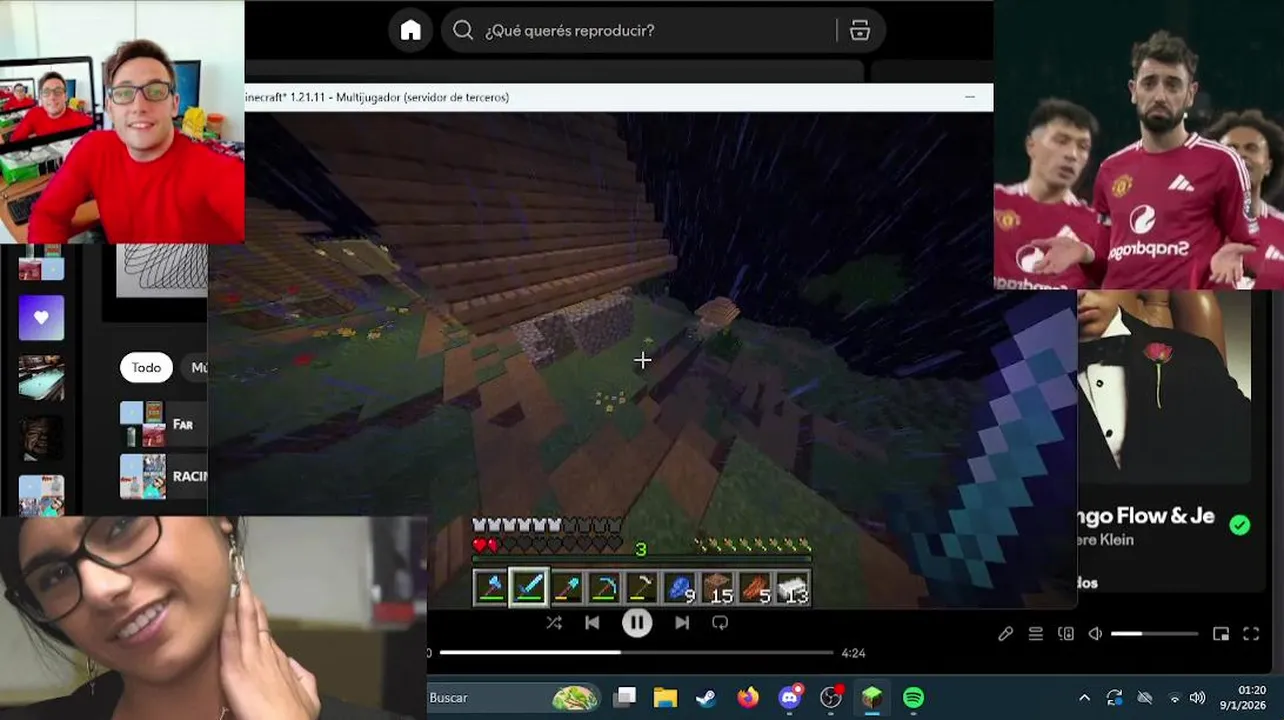
Task: Open the pool table playlist in sidebar
Action: (41, 378)
